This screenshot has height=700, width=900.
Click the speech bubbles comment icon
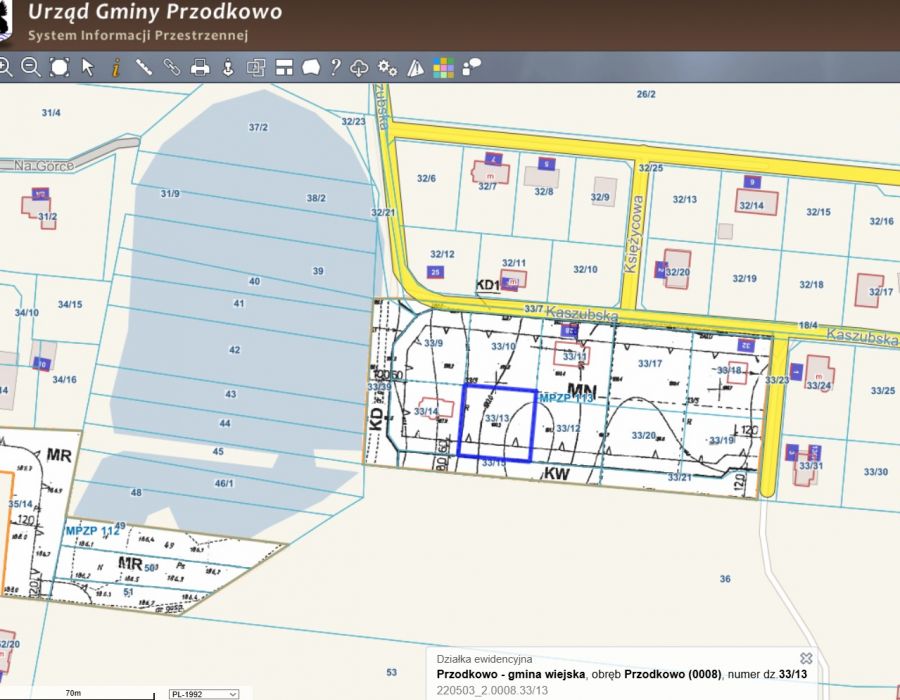(471, 67)
